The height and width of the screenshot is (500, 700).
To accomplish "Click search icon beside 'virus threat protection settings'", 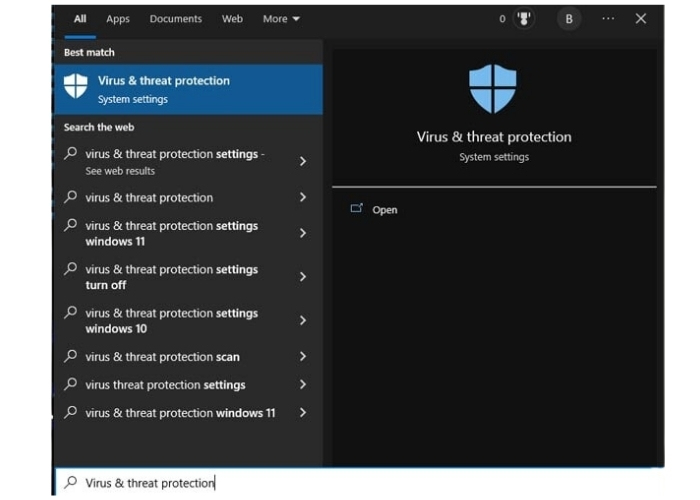I will tap(71, 384).
